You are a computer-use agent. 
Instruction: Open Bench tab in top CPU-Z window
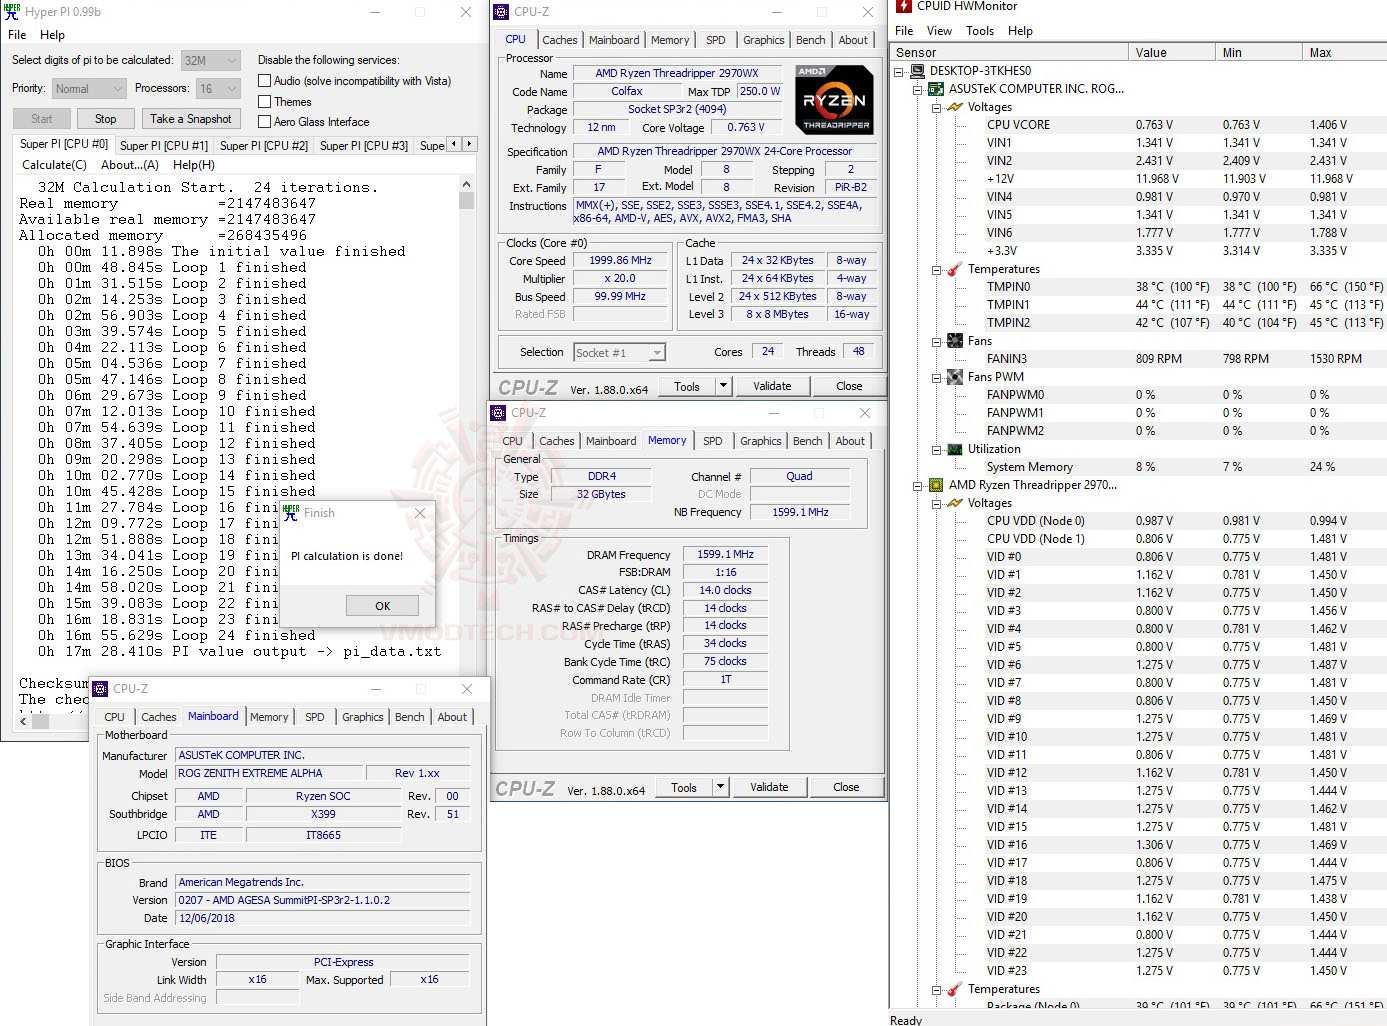coord(811,40)
